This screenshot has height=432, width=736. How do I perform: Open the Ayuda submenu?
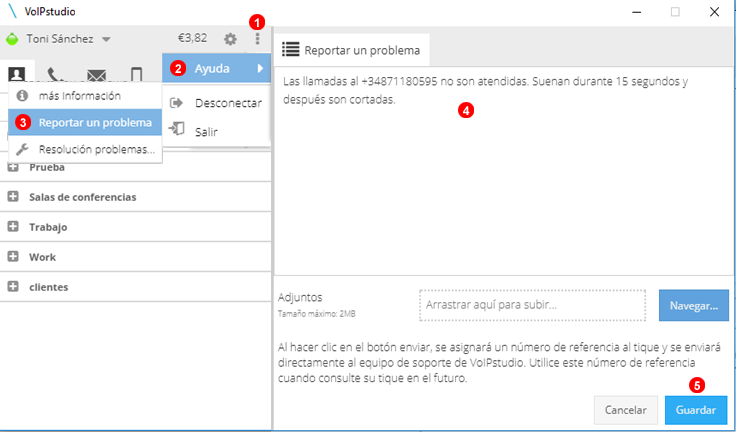[x=216, y=69]
